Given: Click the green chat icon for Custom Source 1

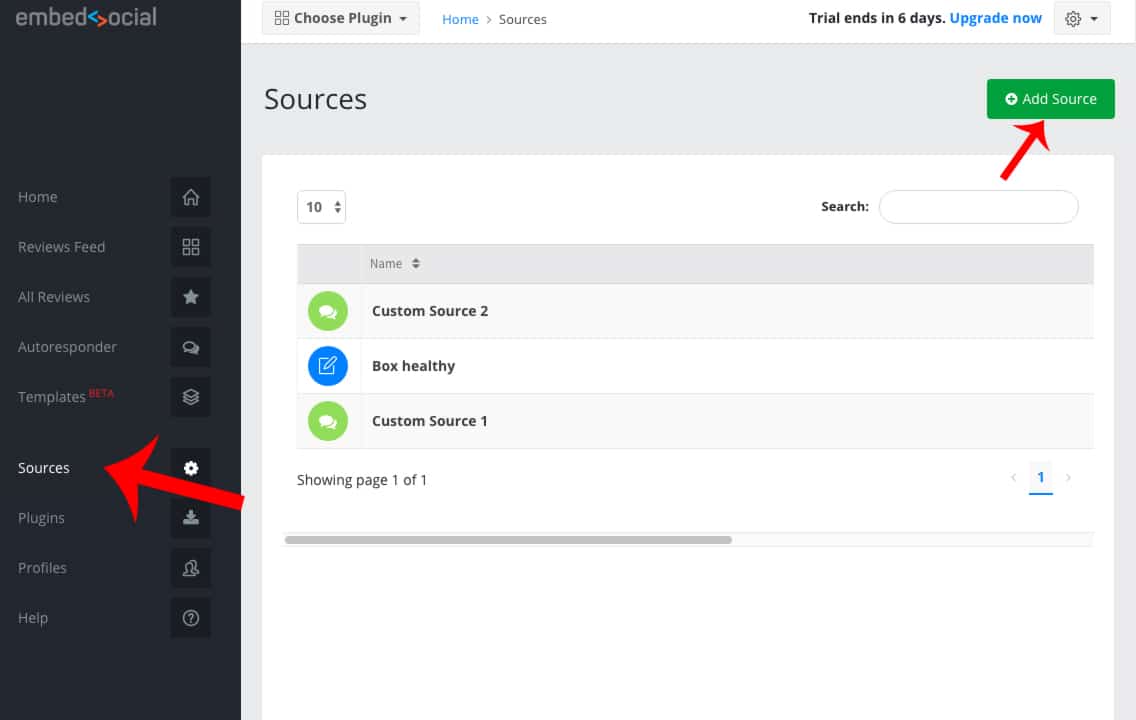Looking at the screenshot, I should pyautogui.click(x=327, y=421).
